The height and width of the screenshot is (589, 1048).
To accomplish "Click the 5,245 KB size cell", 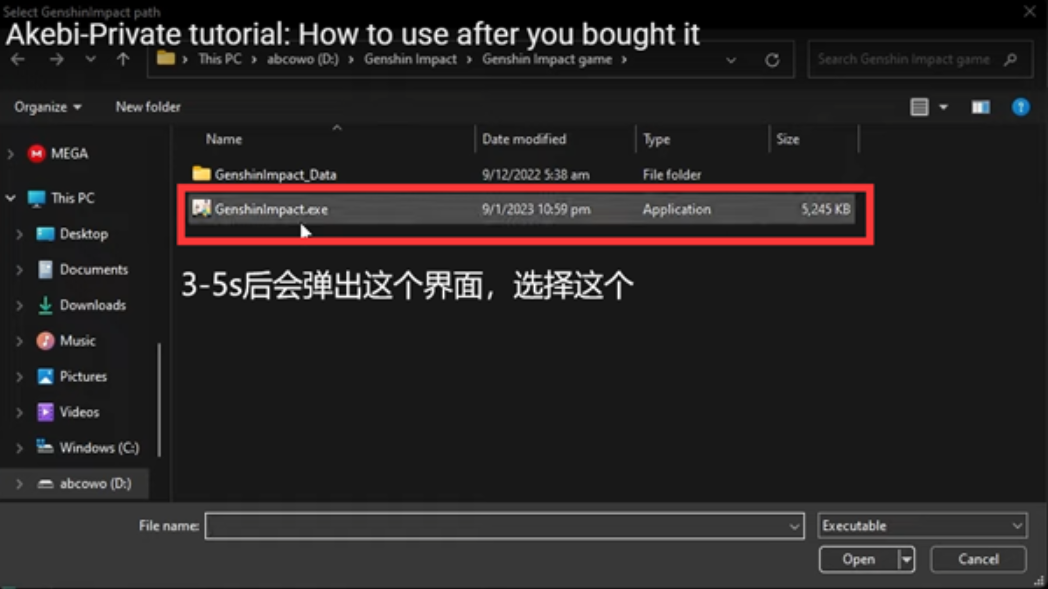I will [825, 209].
